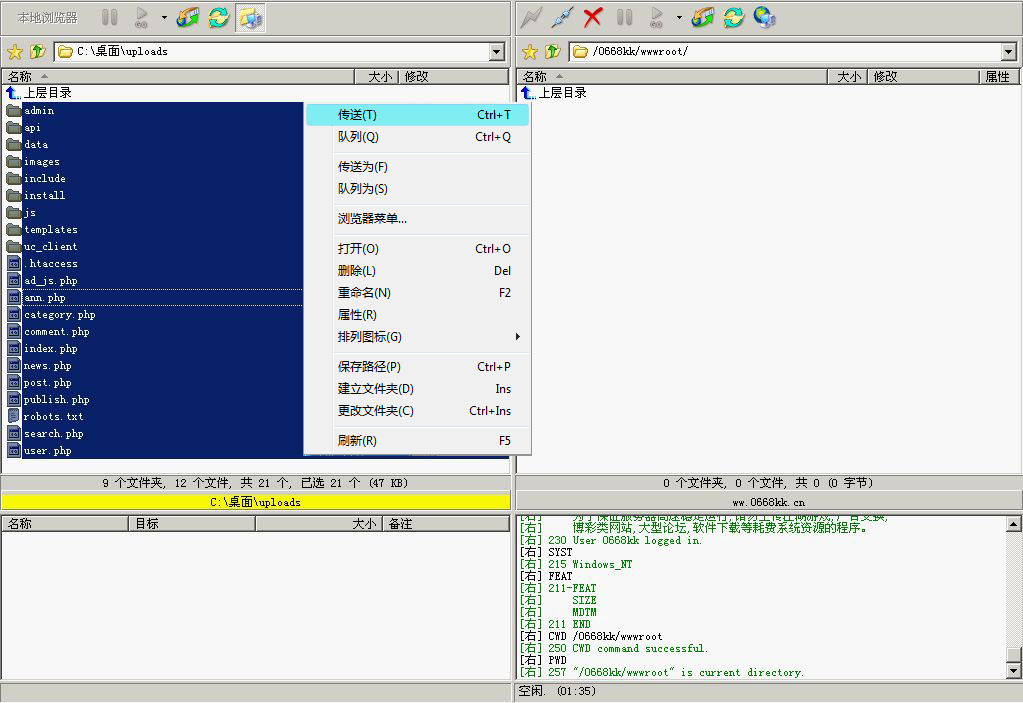Sort local files by the 修改 column header
The height and width of the screenshot is (703, 1023).
(x=453, y=76)
